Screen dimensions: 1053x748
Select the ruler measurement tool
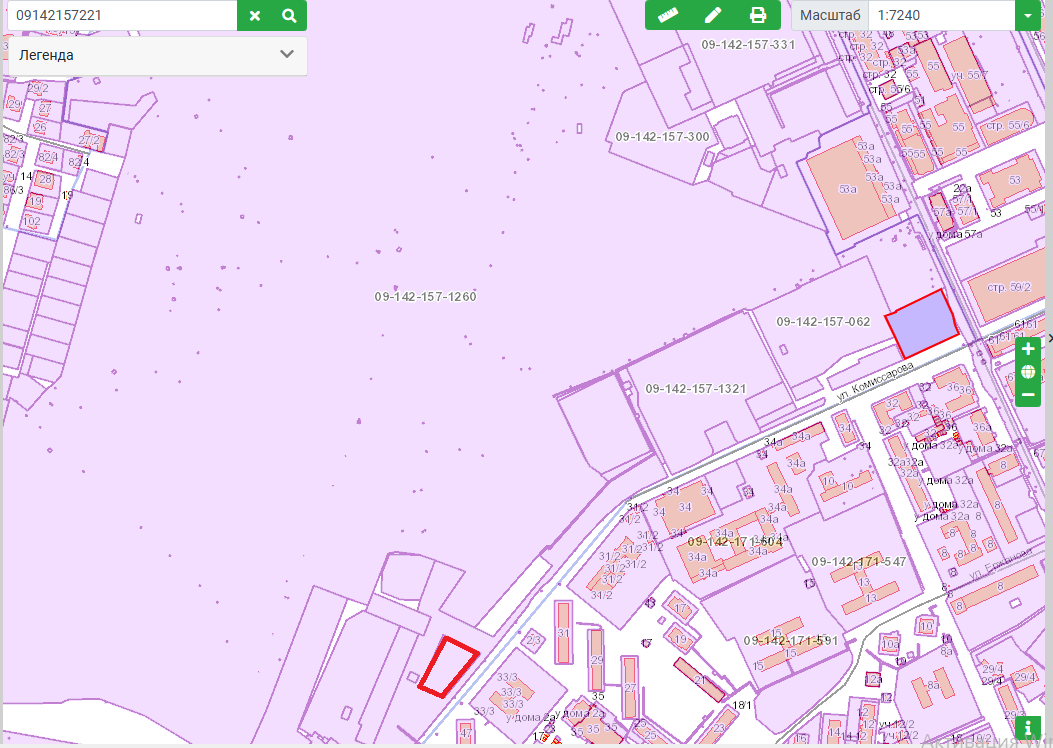(668, 15)
